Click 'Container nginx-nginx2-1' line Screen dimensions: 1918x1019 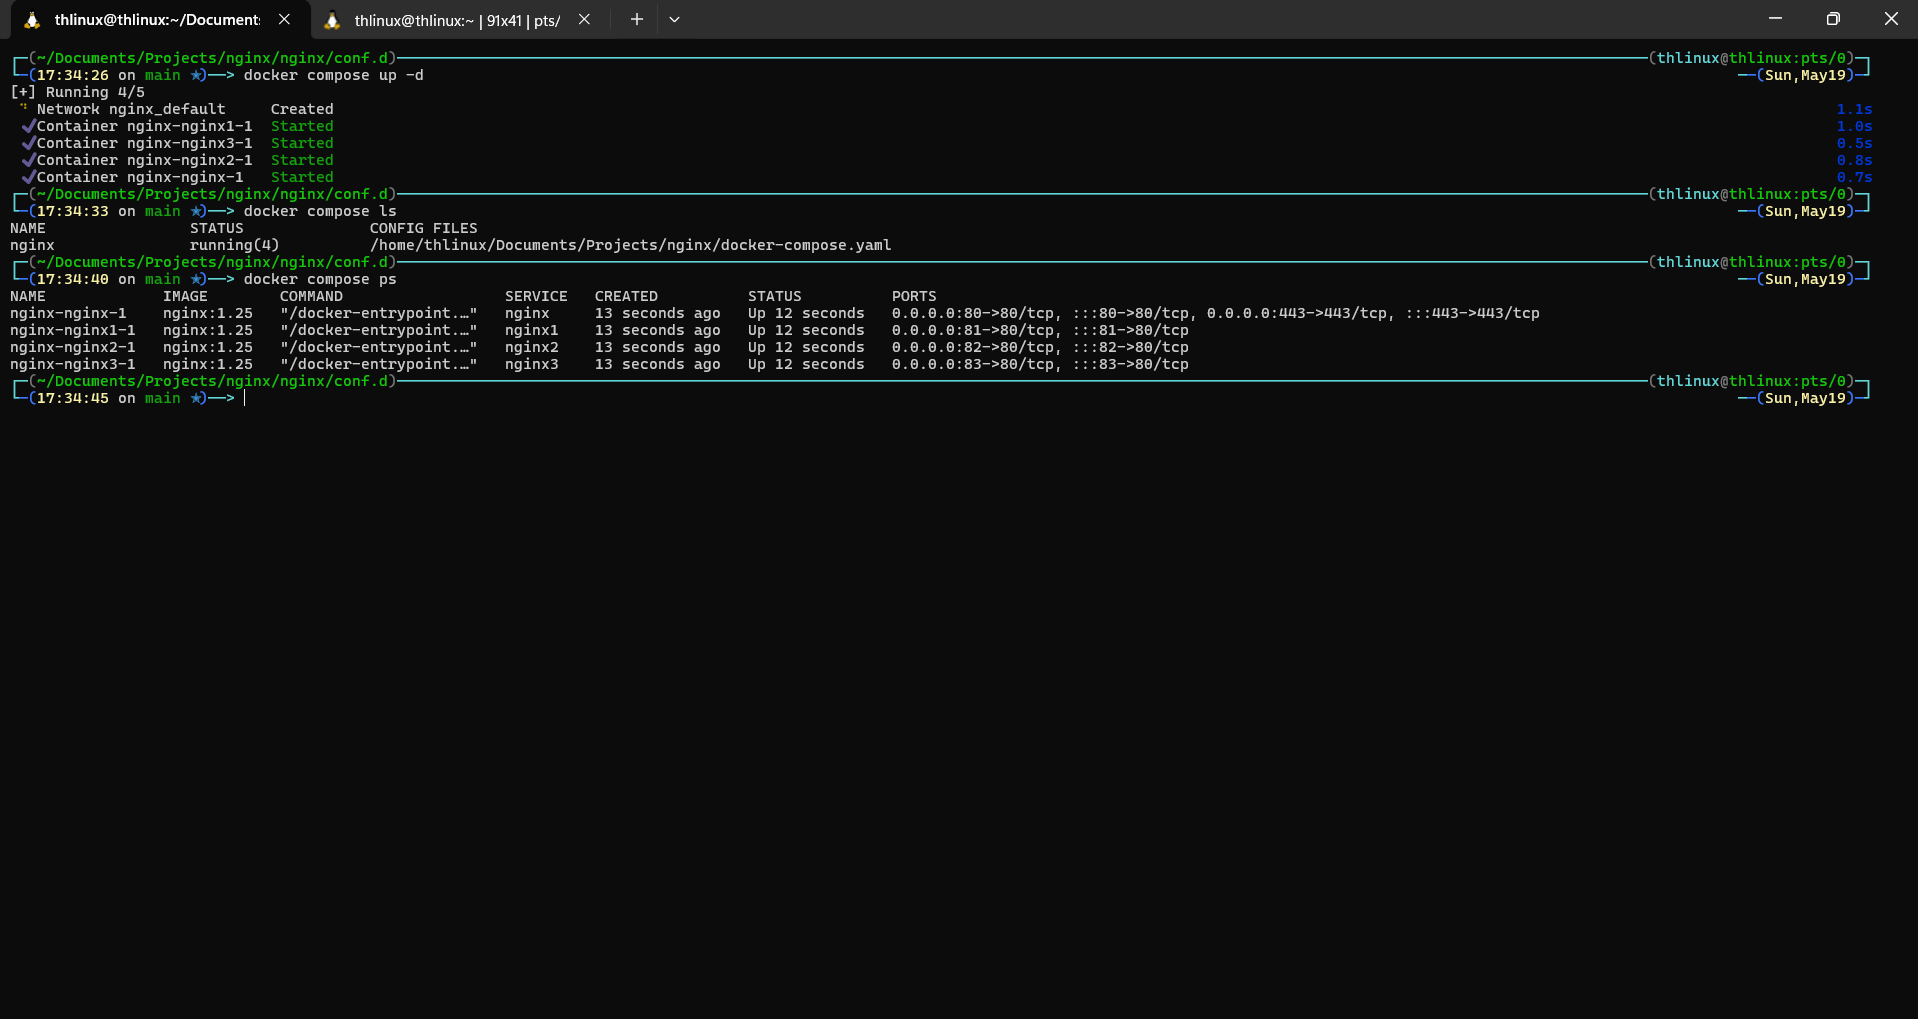click(145, 161)
